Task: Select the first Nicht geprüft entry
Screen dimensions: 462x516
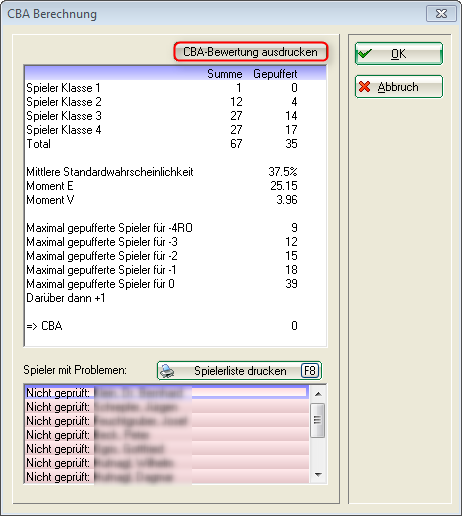Action: 167,393
